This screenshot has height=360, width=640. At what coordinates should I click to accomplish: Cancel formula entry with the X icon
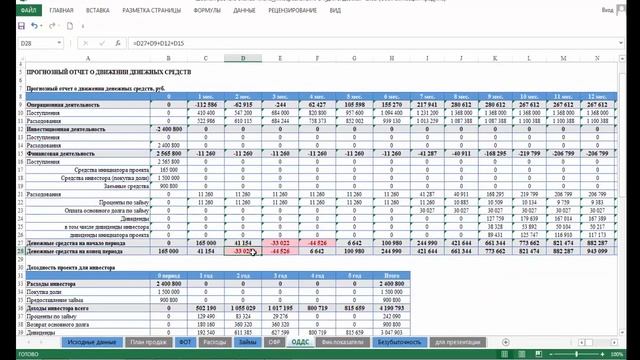(85, 43)
